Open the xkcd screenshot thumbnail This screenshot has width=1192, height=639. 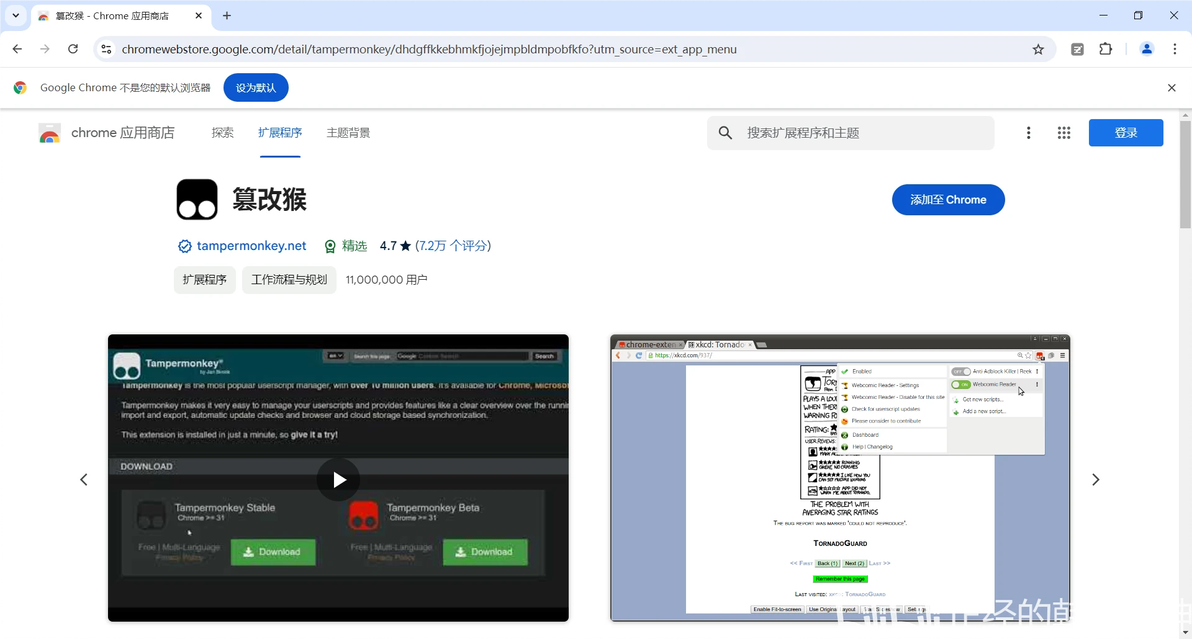coord(840,478)
